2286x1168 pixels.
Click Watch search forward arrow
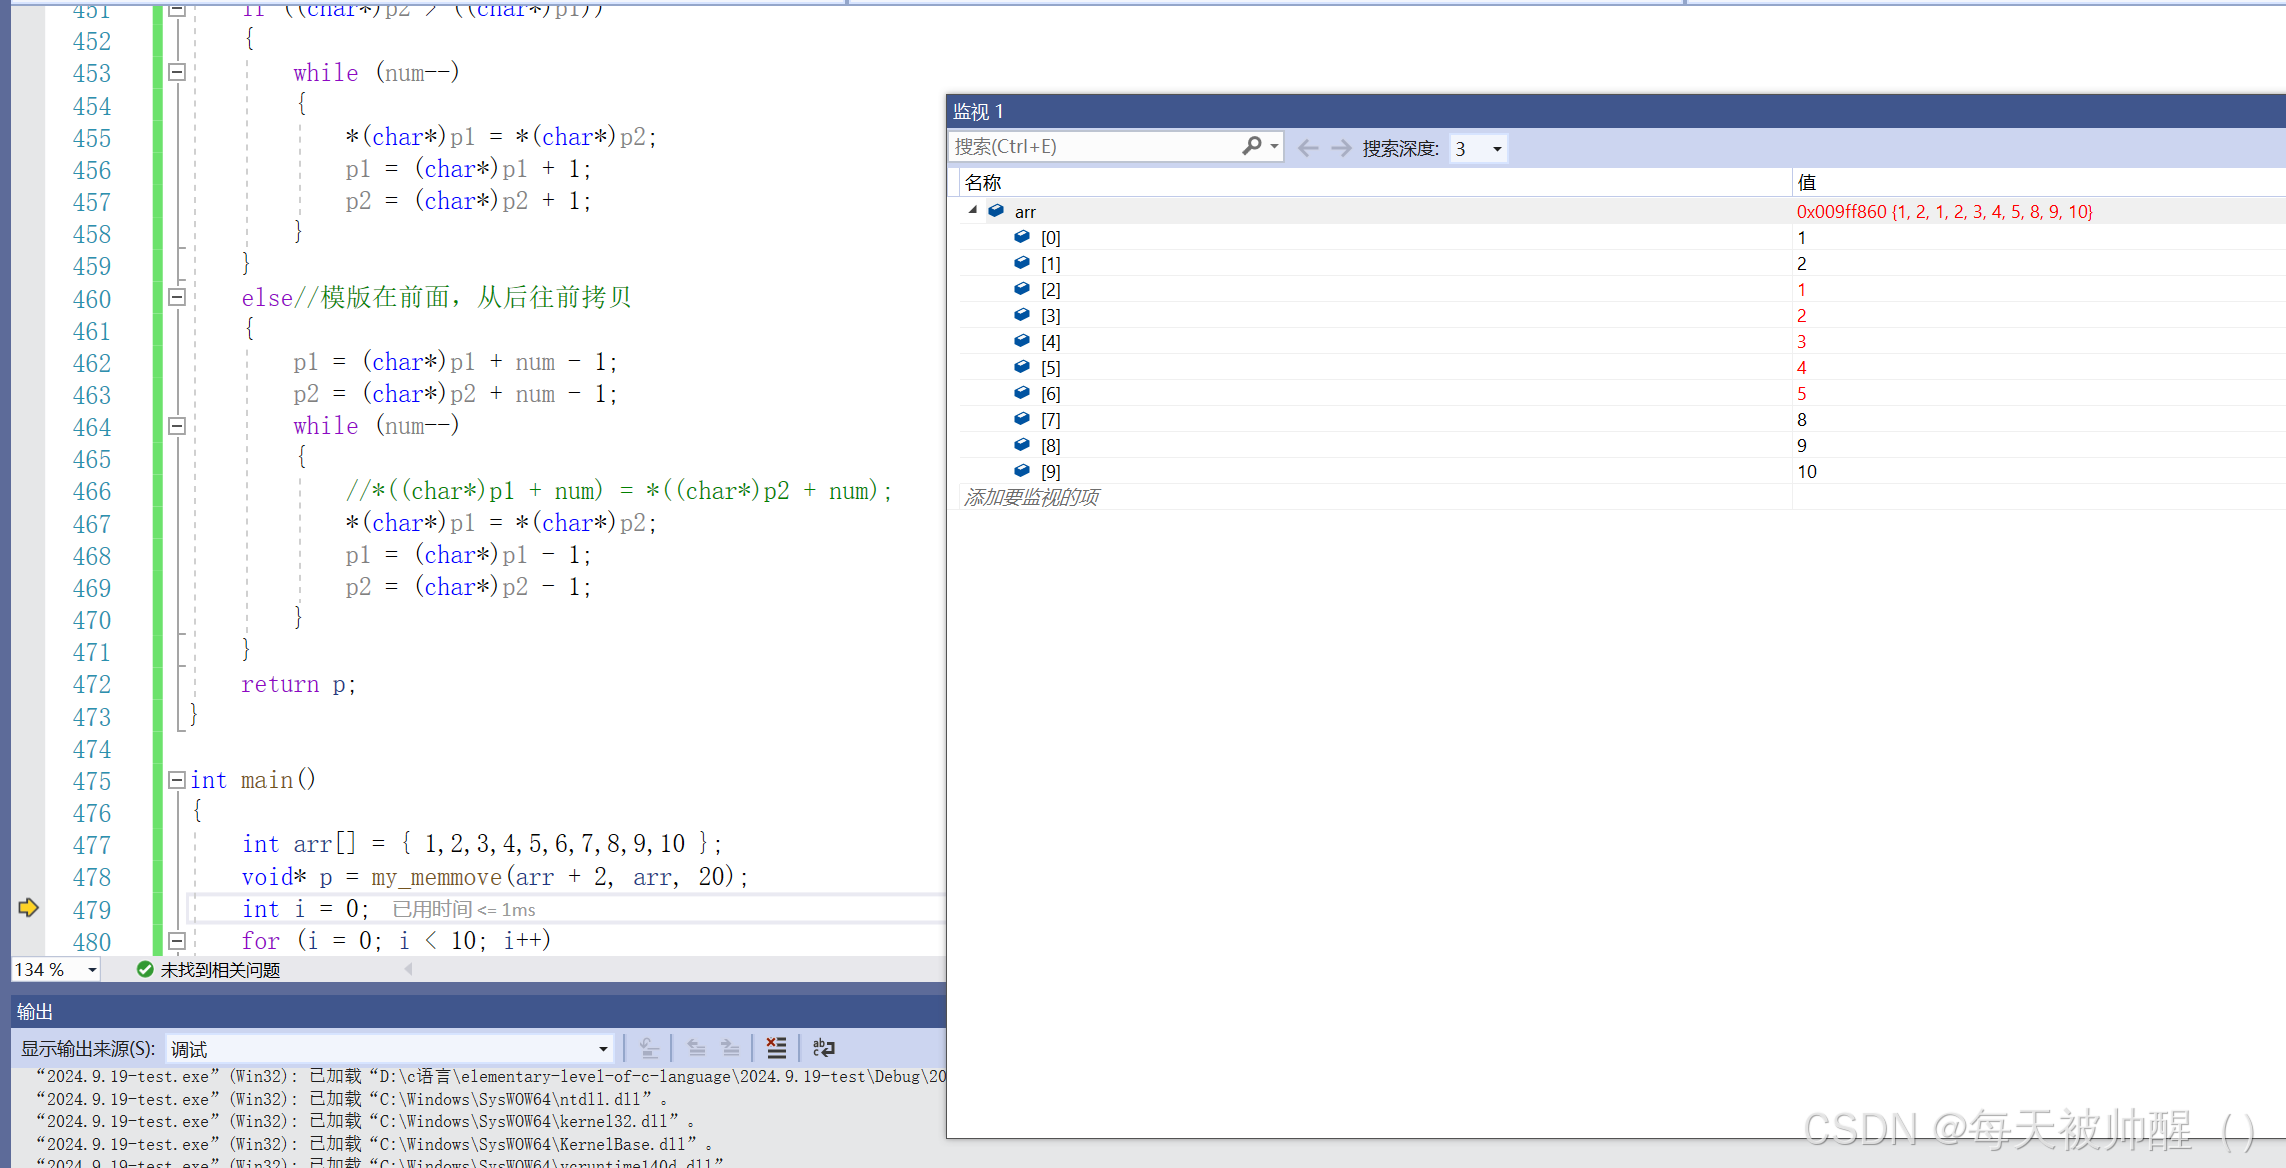pos(1340,148)
